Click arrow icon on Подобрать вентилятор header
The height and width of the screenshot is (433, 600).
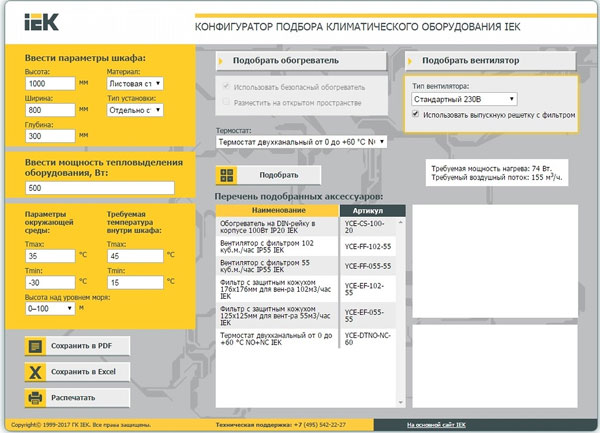(410, 61)
